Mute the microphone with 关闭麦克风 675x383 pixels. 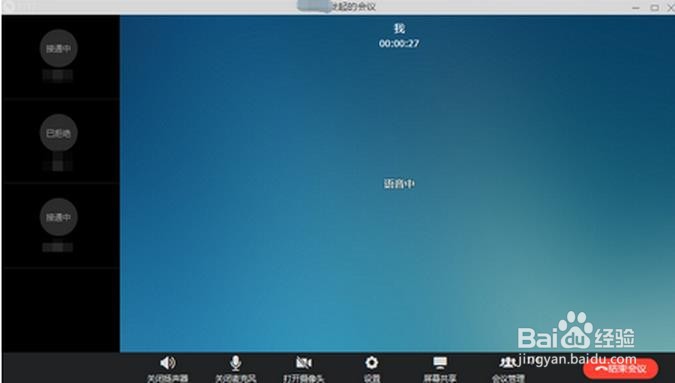tap(235, 369)
